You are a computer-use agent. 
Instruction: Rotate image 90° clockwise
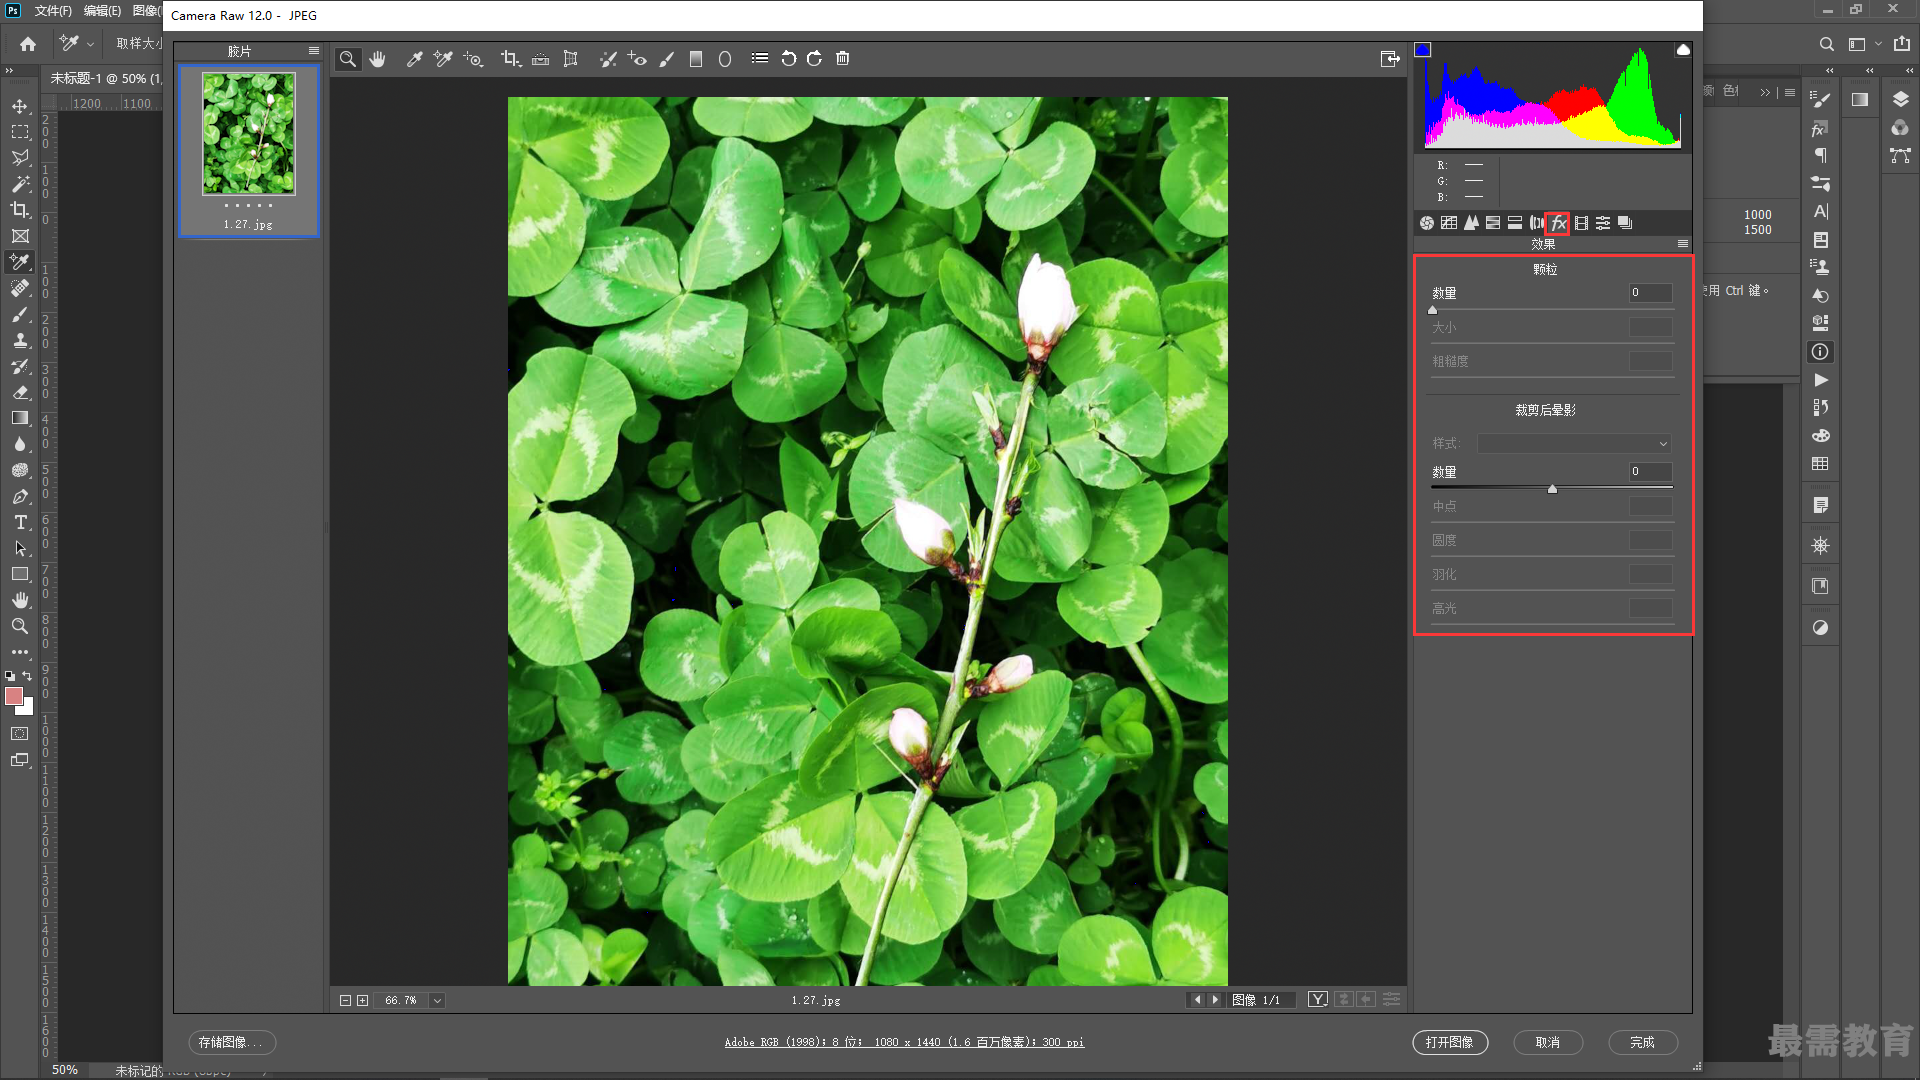click(814, 59)
